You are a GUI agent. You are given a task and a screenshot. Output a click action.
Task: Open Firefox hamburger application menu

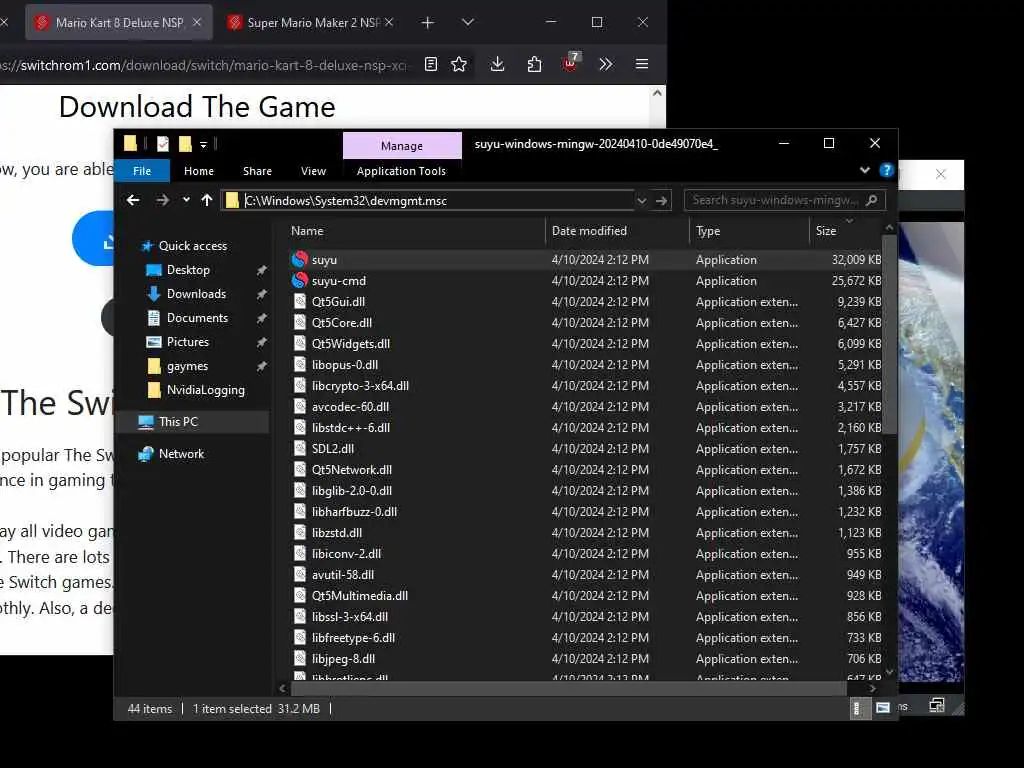(x=642, y=64)
